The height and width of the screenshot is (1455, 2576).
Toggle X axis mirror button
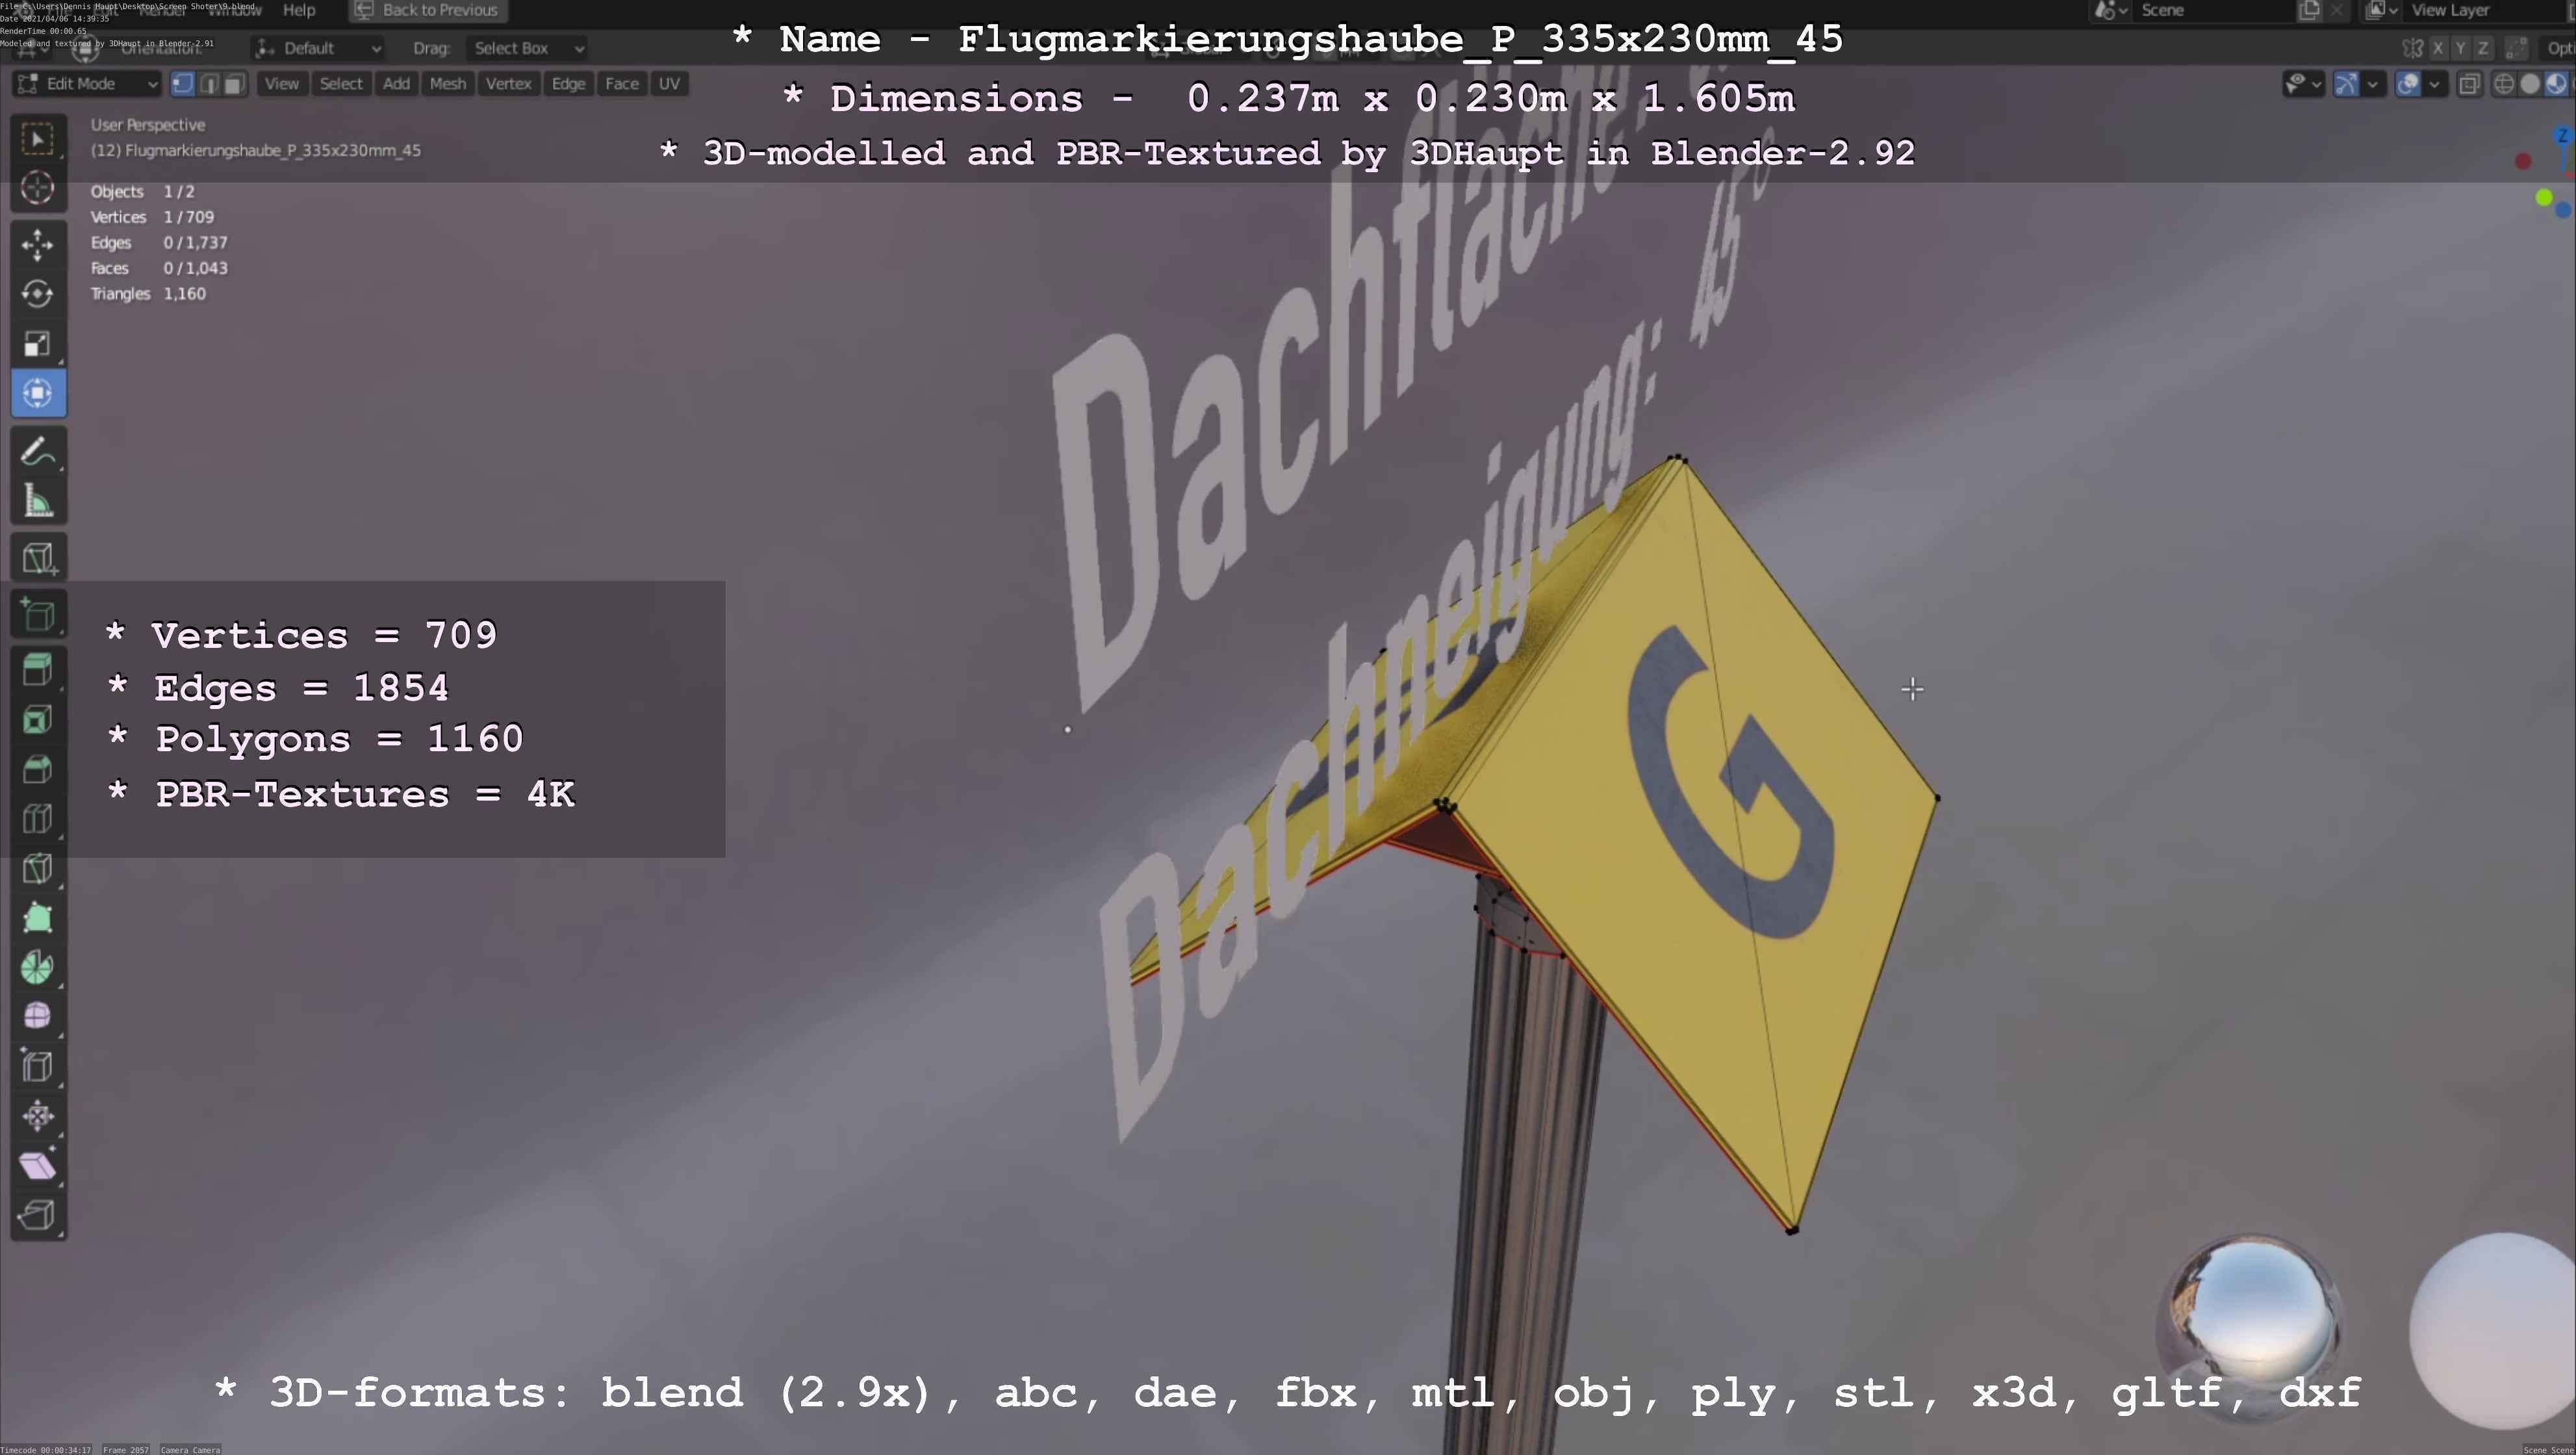point(2438,48)
